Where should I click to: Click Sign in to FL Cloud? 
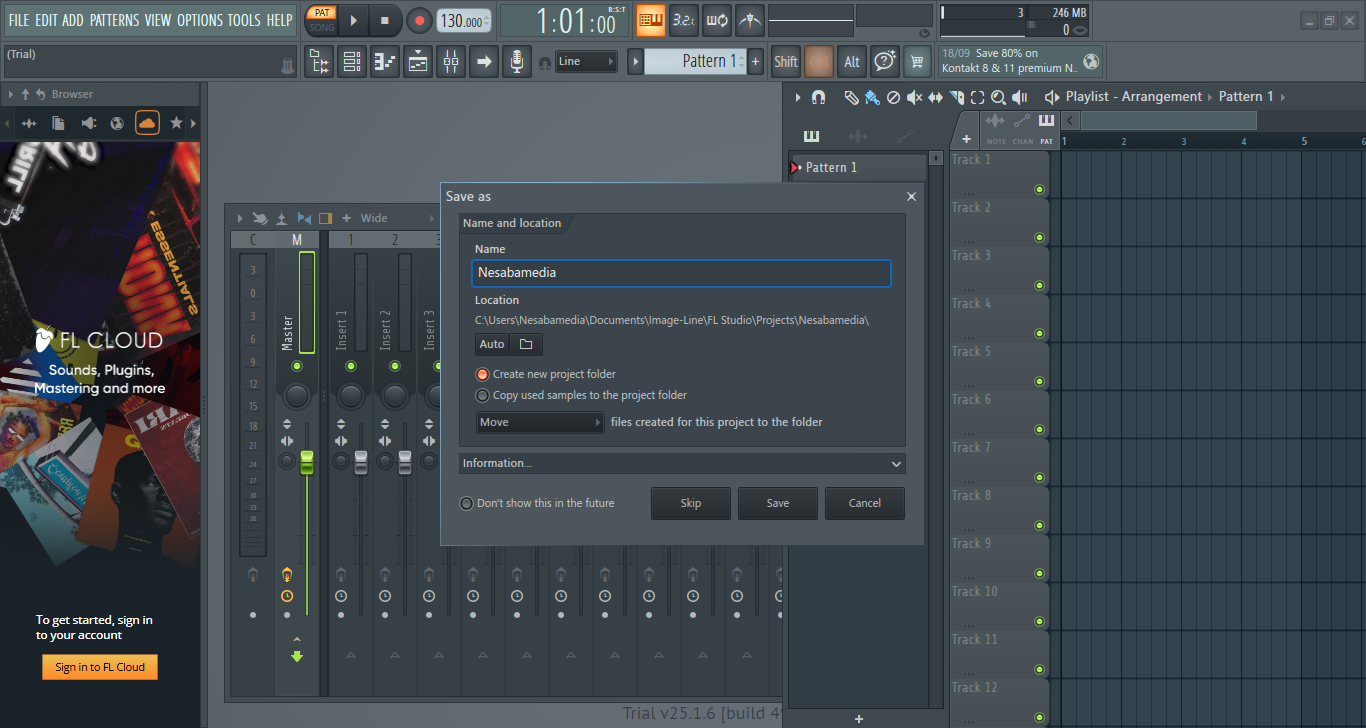100,667
